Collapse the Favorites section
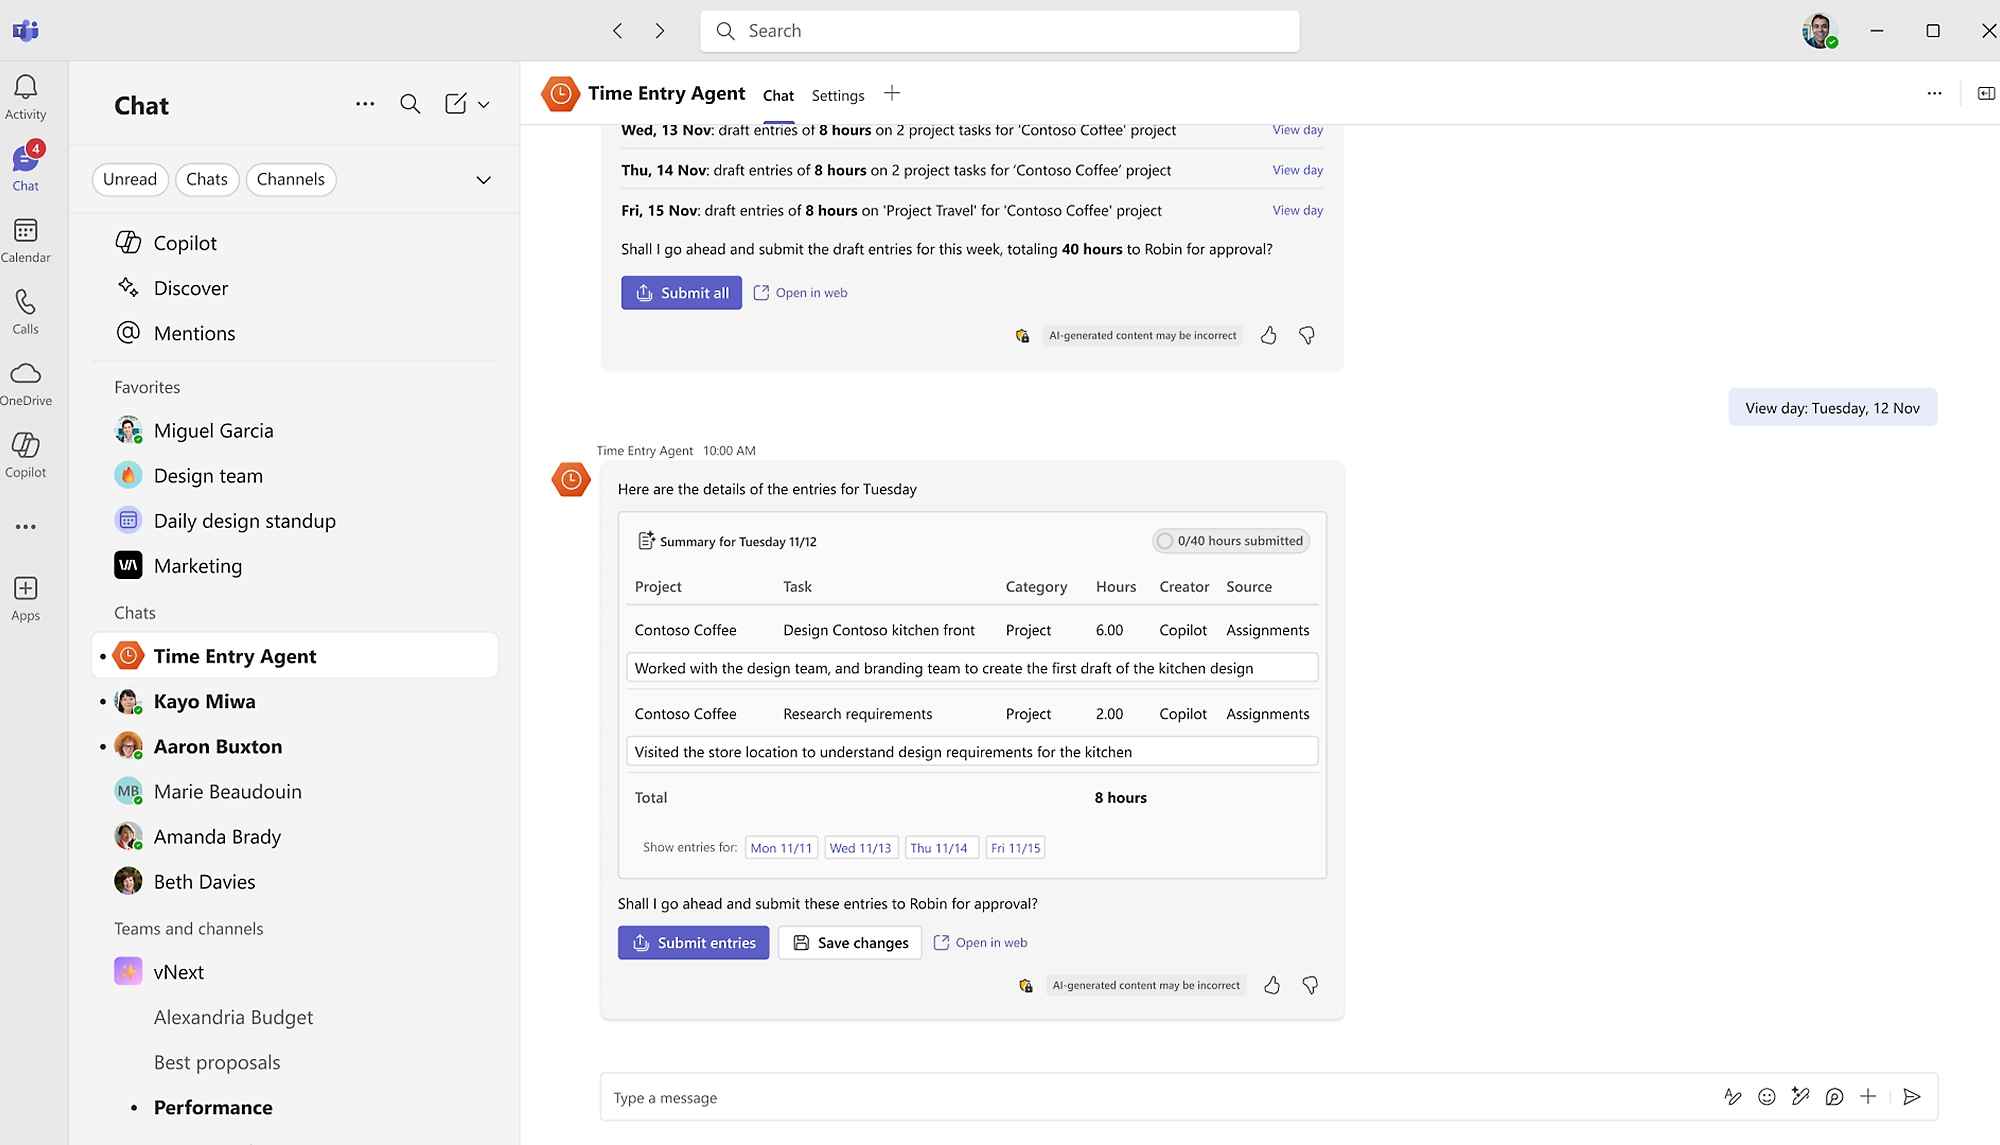 [147, 387]
